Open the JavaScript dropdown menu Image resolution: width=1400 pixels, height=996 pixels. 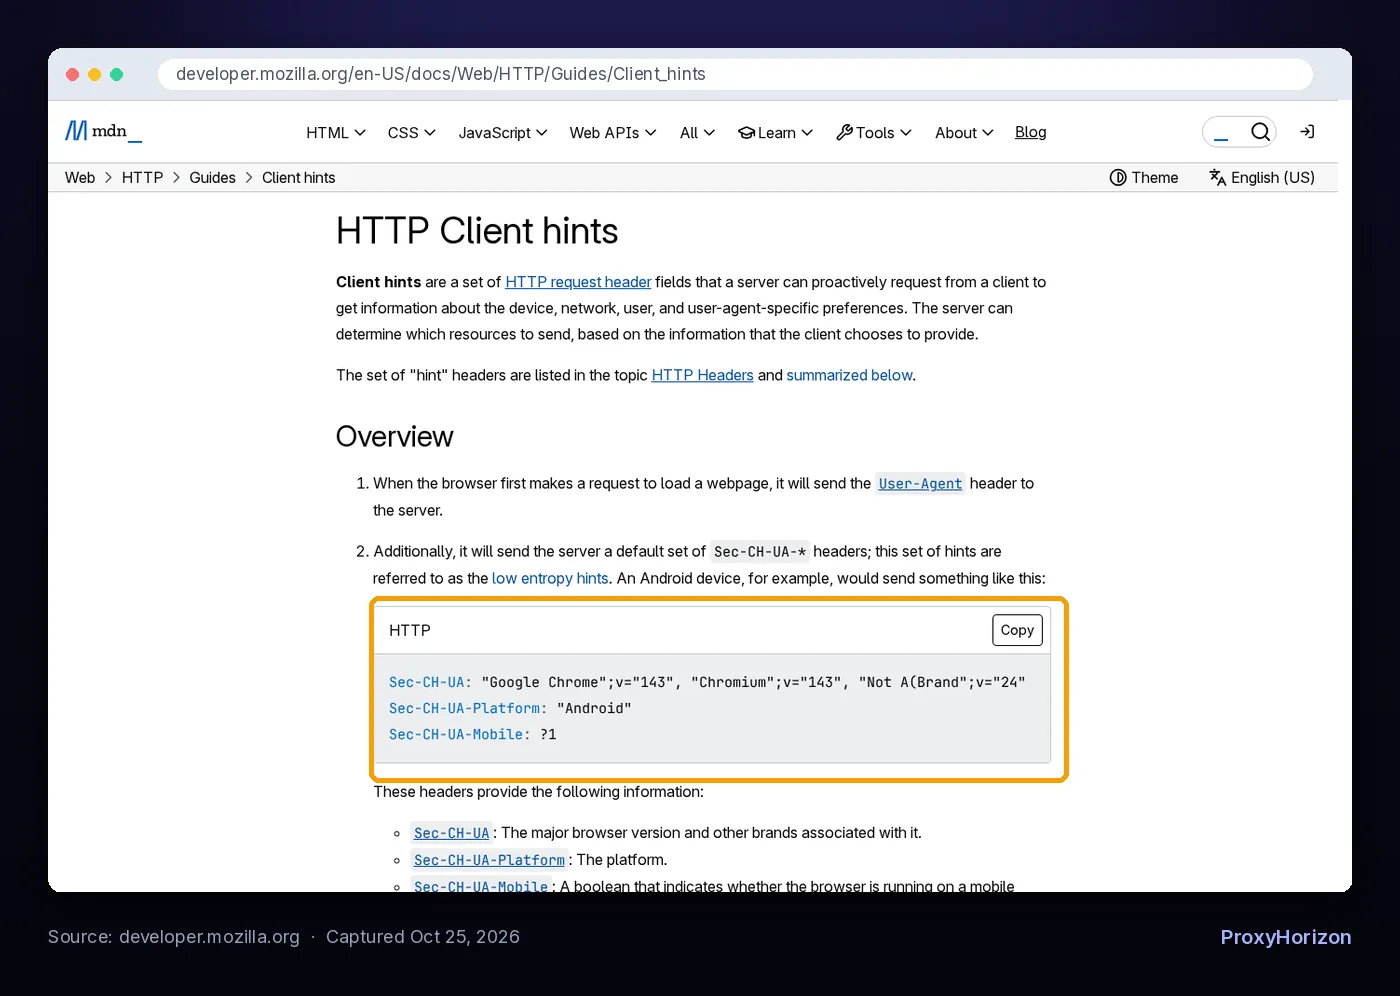[503, 133]
